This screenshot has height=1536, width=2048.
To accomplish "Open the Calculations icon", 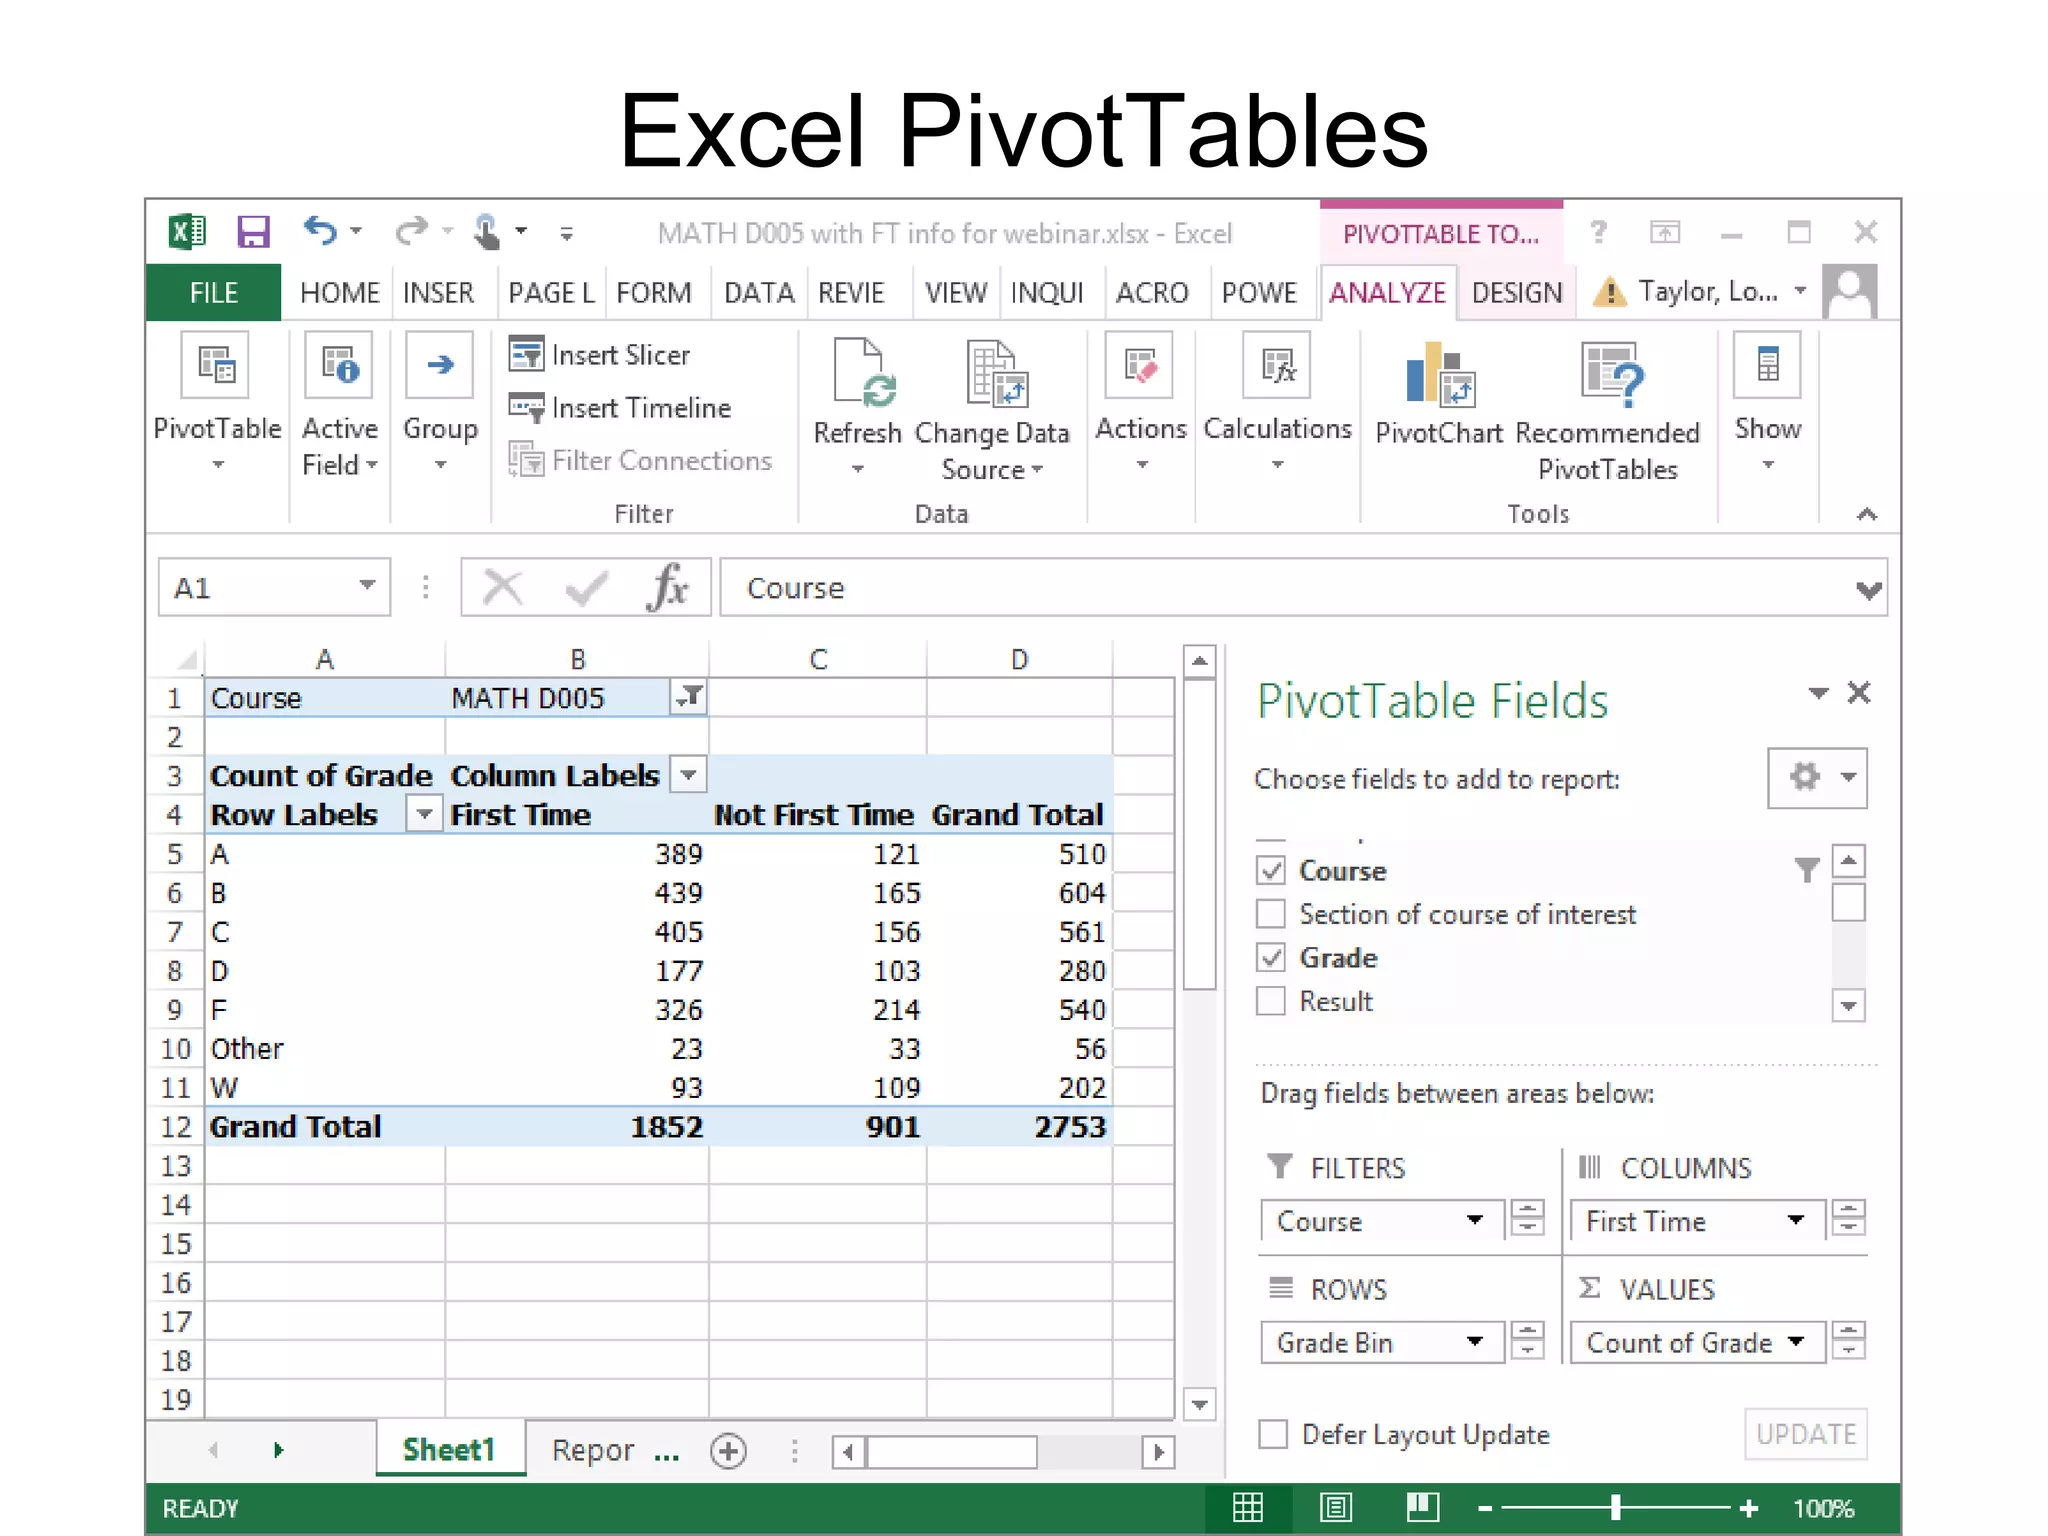I will tap(1277, 364).
